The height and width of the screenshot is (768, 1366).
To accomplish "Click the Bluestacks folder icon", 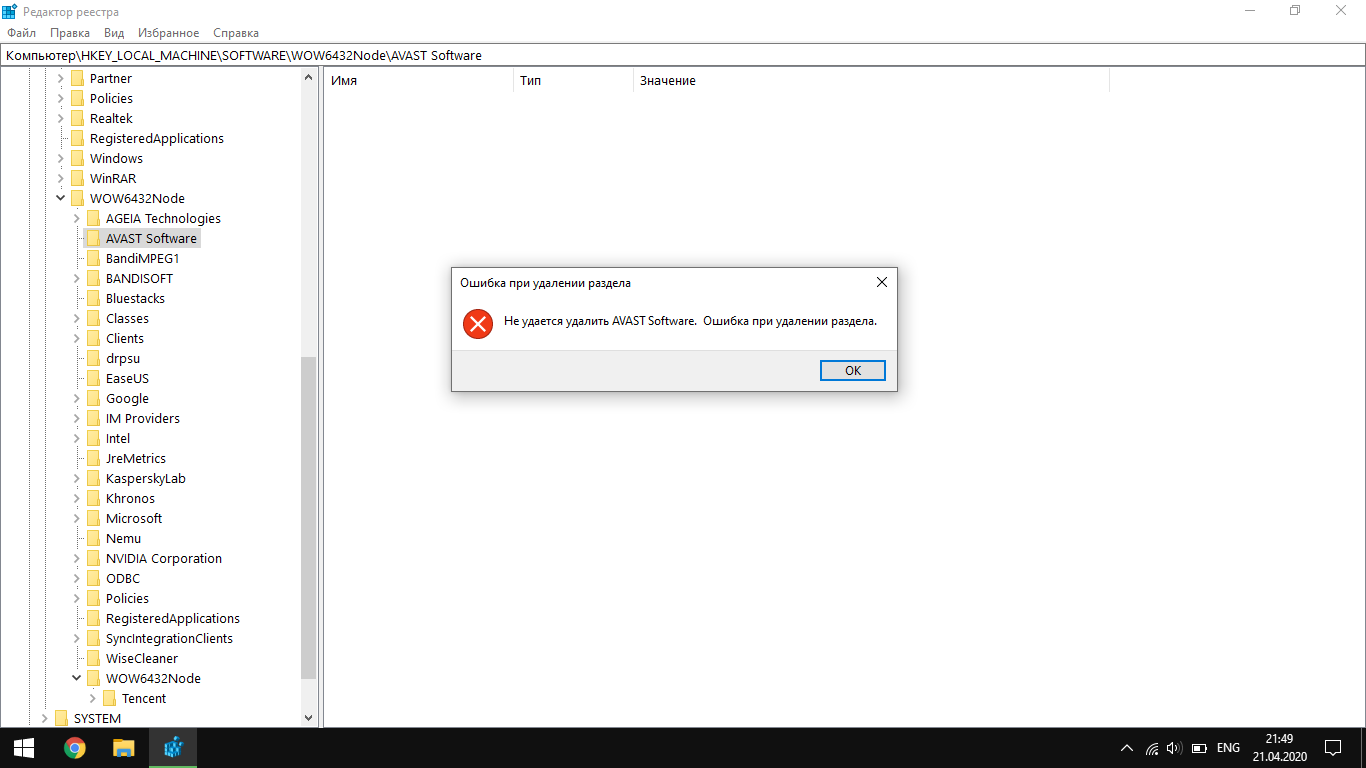I will (x=93, y=298).
